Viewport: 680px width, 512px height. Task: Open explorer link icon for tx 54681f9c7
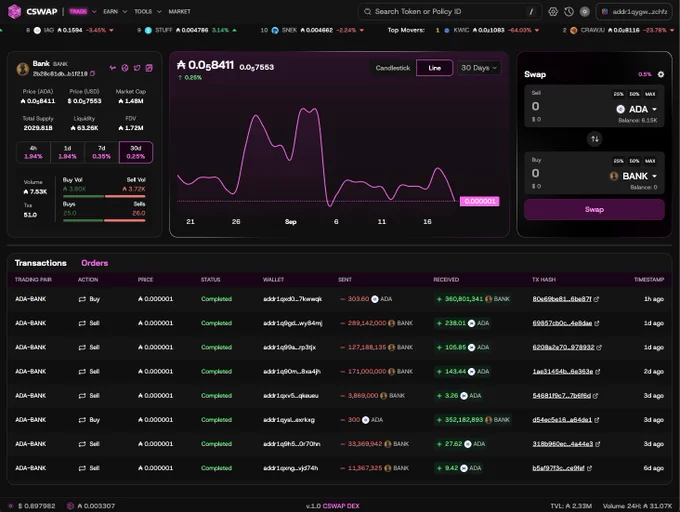[x=595, y=396]
